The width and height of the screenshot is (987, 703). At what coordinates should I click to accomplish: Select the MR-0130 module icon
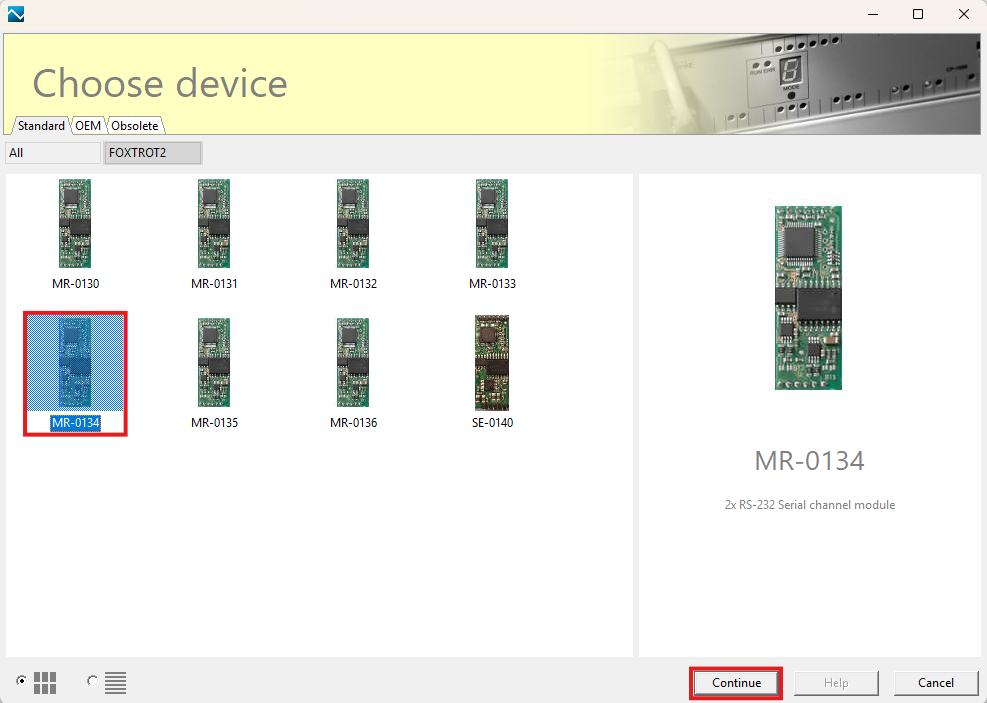click(75, 223)
